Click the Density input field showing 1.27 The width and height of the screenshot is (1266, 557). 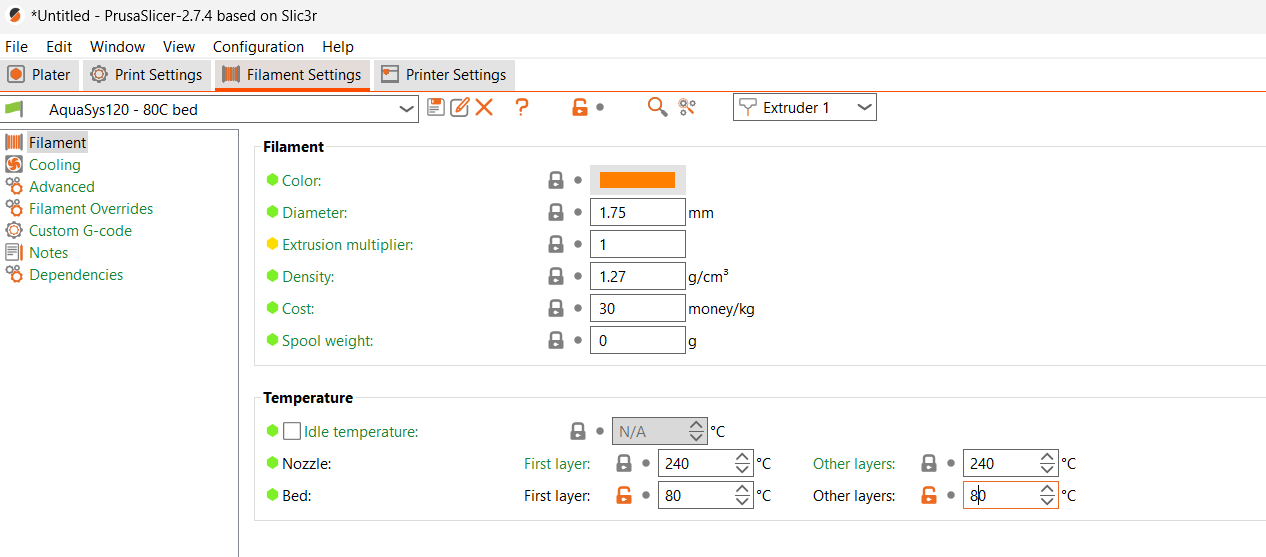(638, 276)
